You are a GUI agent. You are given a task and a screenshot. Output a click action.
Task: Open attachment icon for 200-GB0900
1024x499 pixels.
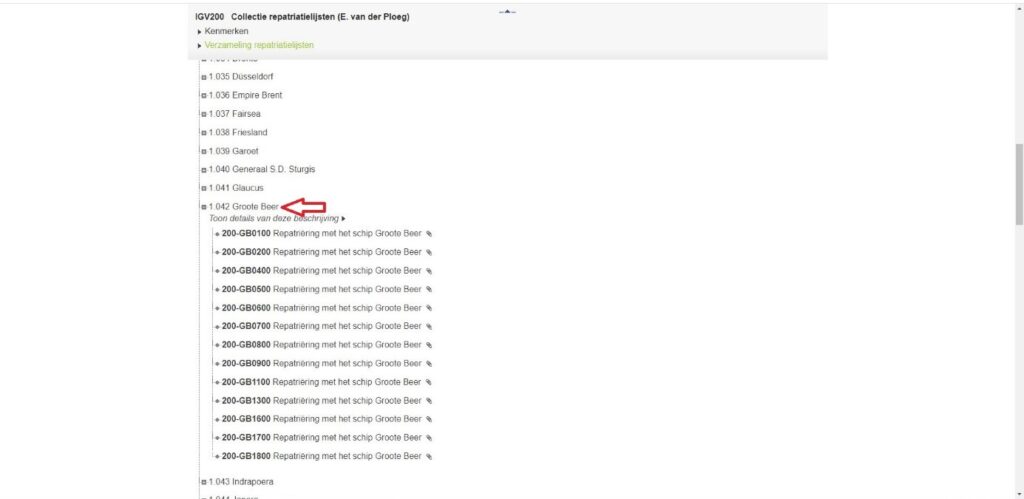tap(429, 364)
